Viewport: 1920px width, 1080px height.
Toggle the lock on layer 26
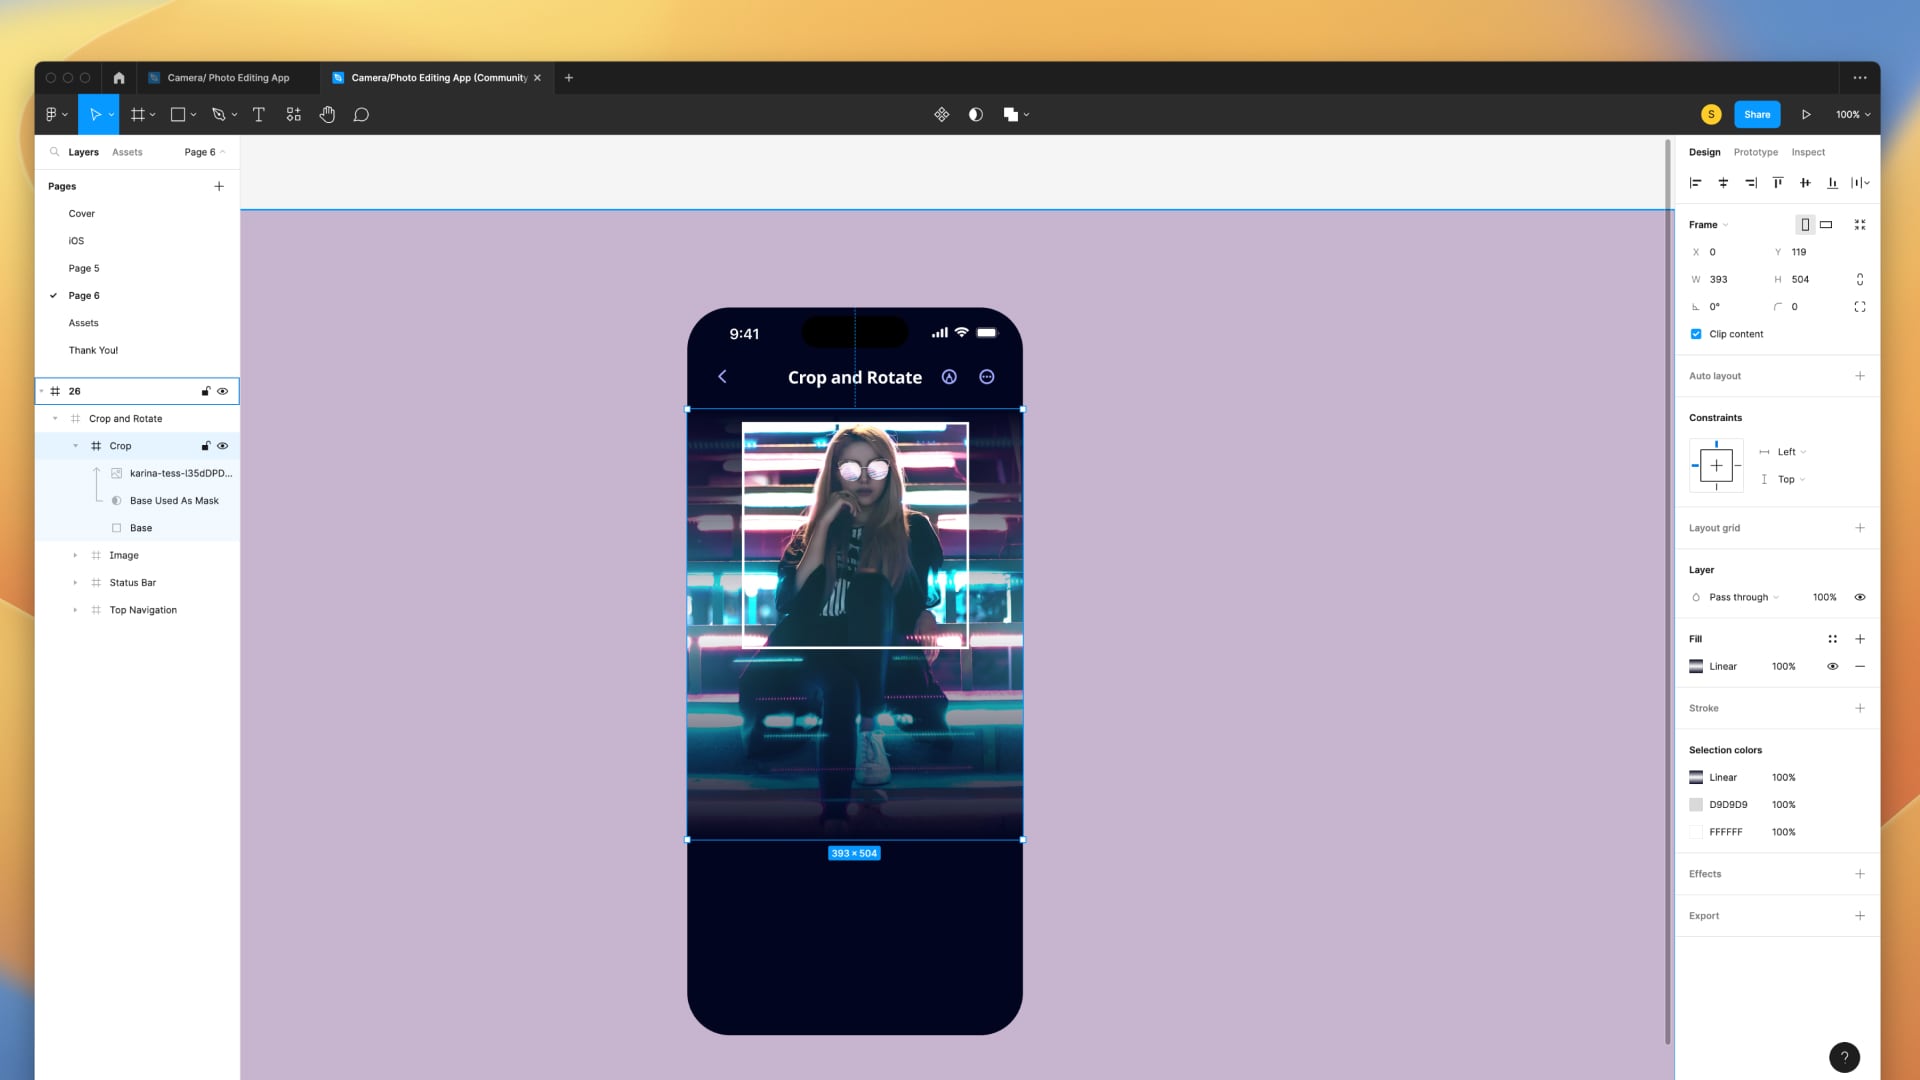pyautogui.click(x=205, y=391)
